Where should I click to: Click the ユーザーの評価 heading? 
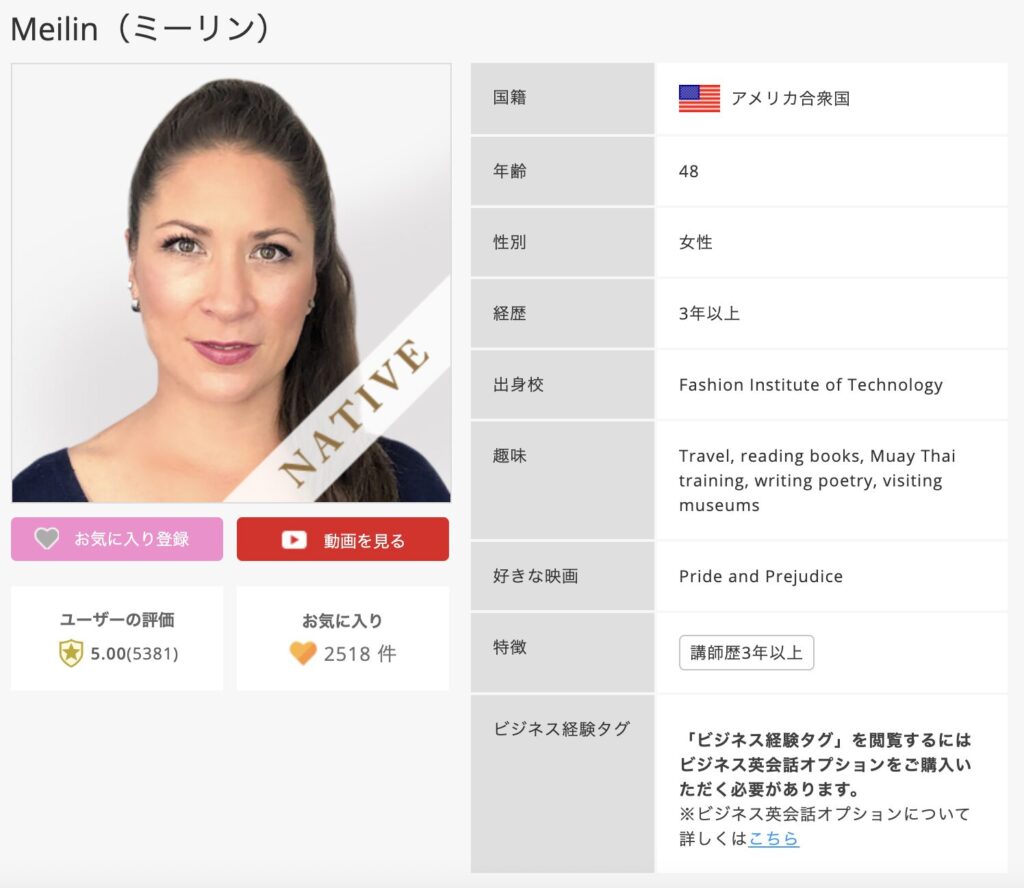click(x=117, y=620)
